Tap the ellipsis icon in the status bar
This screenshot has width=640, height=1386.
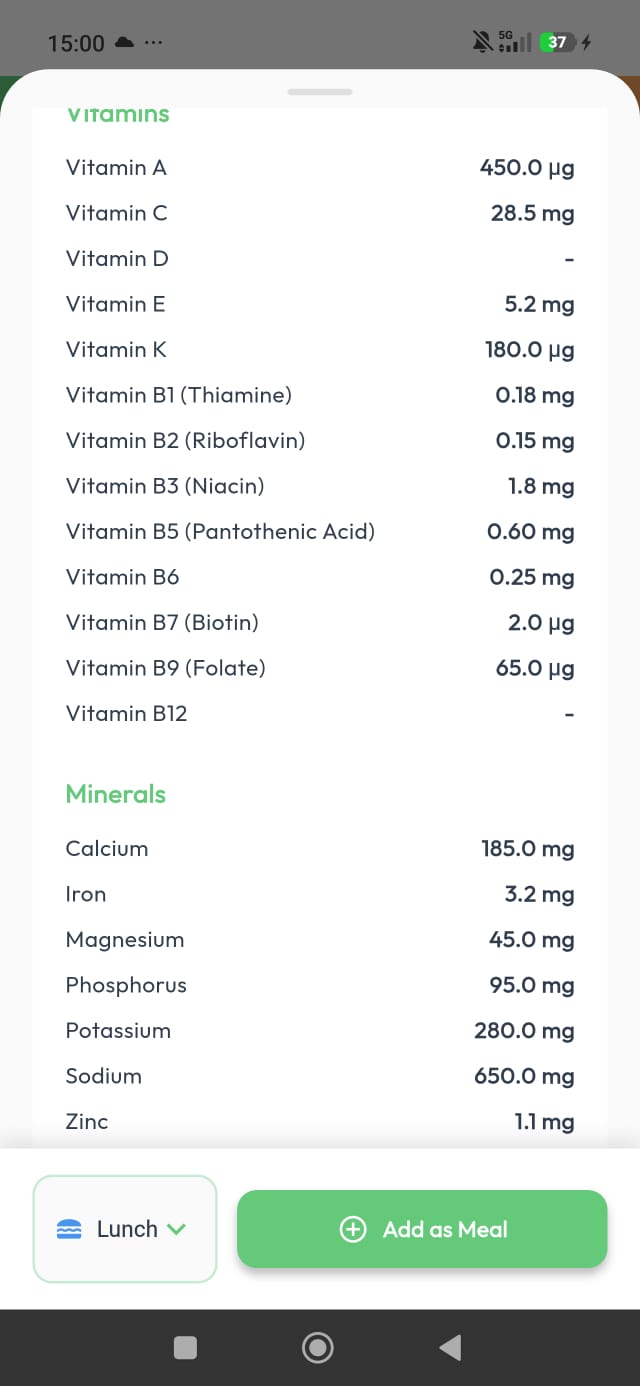click(x=153, y=43)
